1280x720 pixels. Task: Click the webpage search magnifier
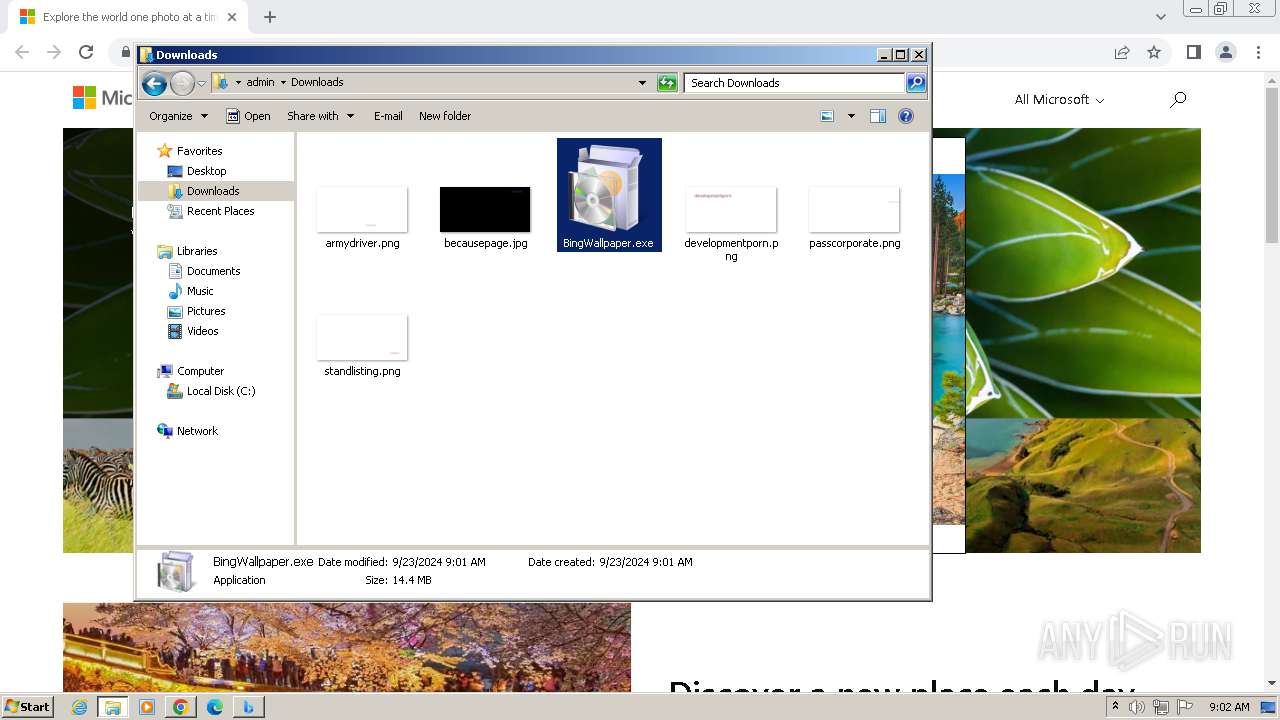pyautogui.click(x=1178, y=99)
